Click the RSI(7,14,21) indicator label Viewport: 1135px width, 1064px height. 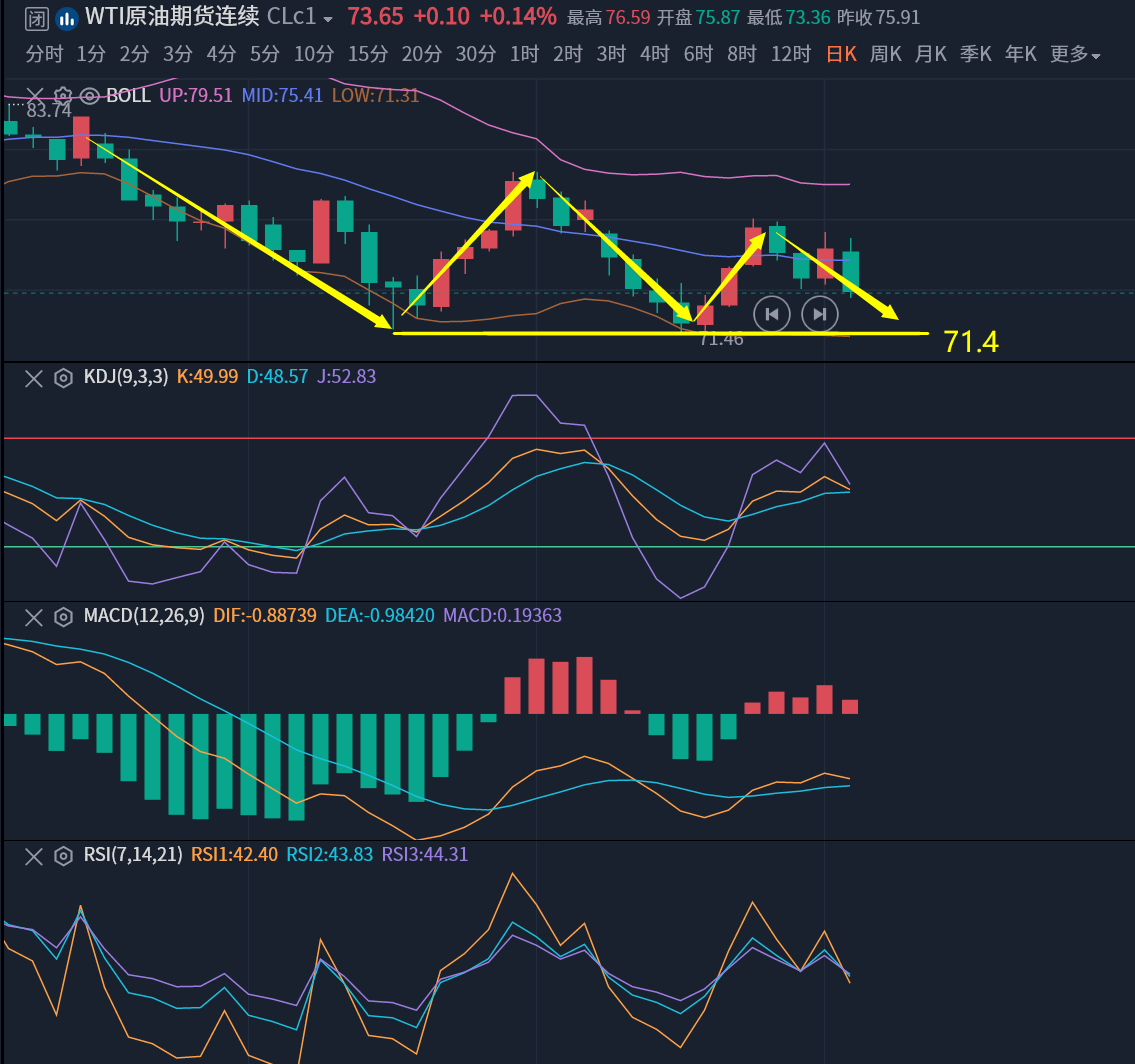[x=133, y=854]
